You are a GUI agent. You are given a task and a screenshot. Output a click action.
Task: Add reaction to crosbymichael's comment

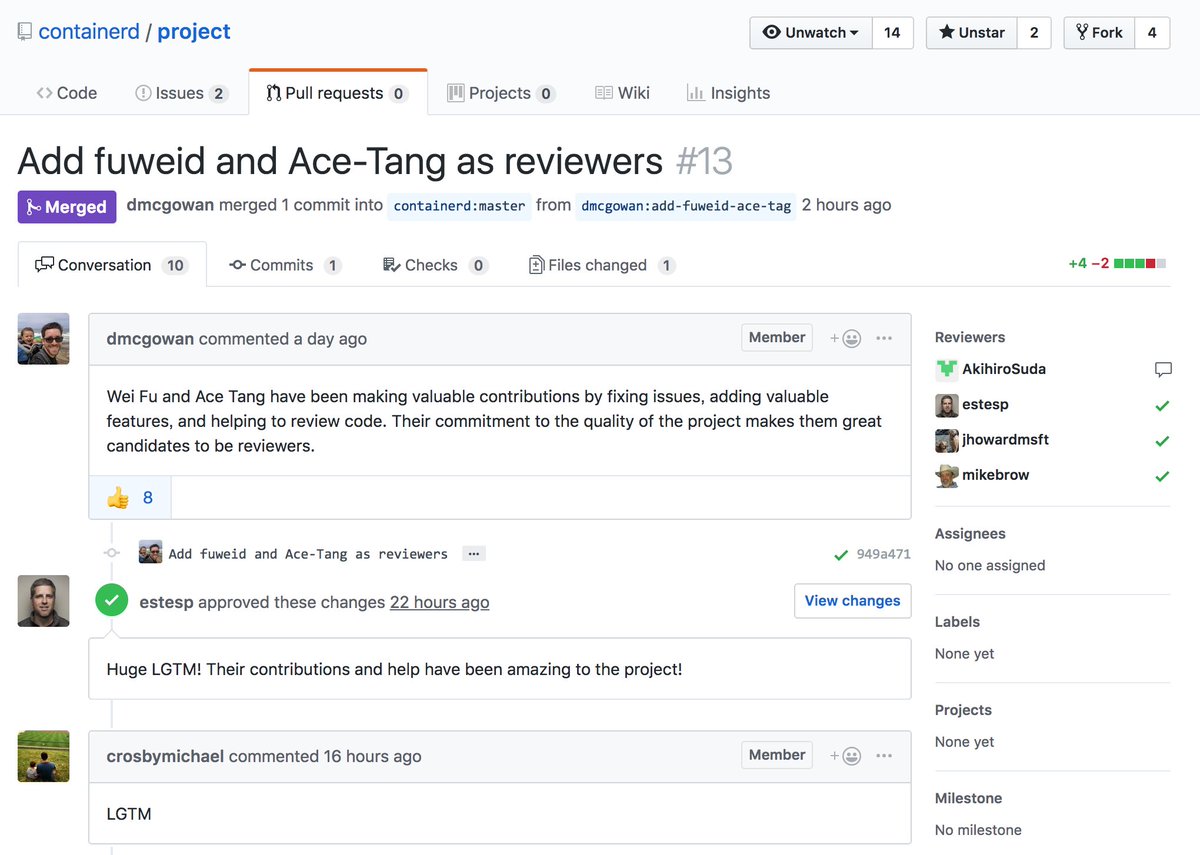pyautogui.click(x=845, y=756)
